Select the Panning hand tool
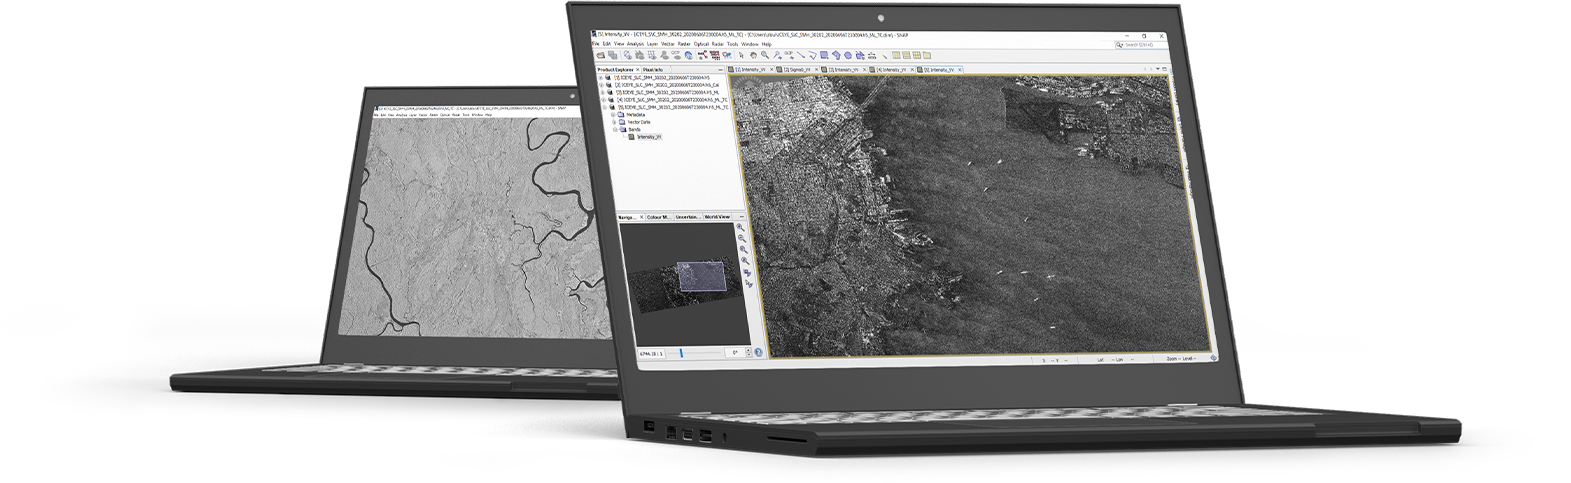Image resolution: width=1571 pixels, height=483 pixels. (x=753, y=55)
